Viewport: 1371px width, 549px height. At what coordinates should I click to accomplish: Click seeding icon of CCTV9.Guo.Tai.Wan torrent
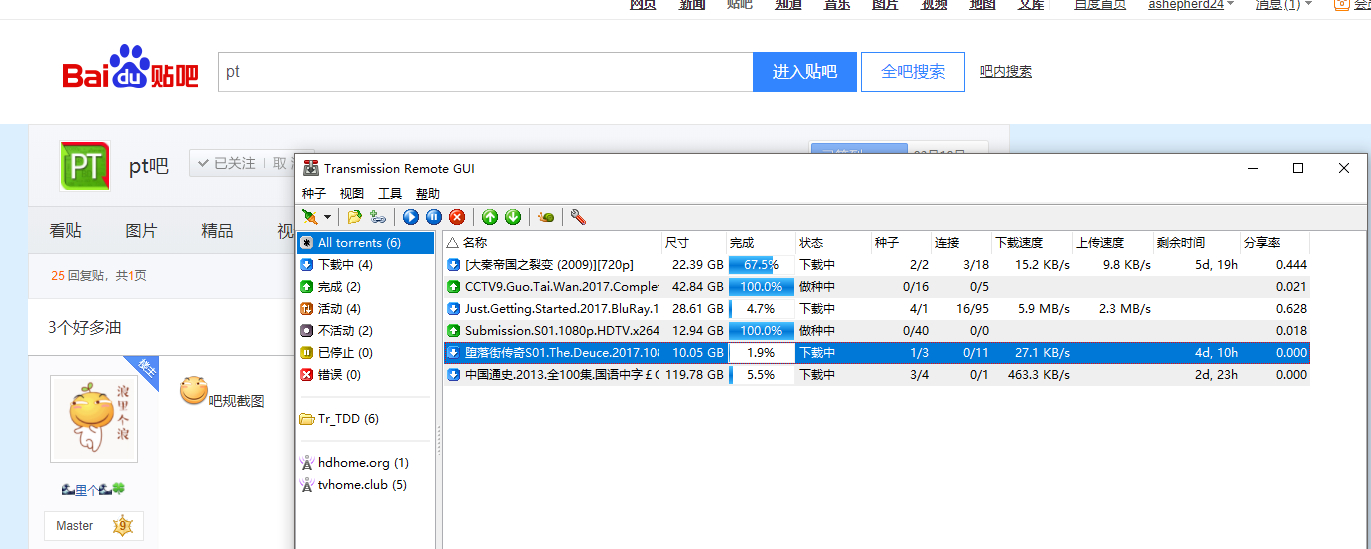(x=454, y=286)
